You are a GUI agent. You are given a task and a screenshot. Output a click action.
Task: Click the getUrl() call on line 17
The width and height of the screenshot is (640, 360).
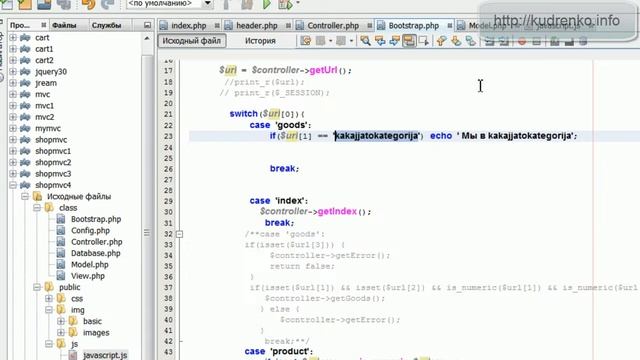tap(330, 70)
